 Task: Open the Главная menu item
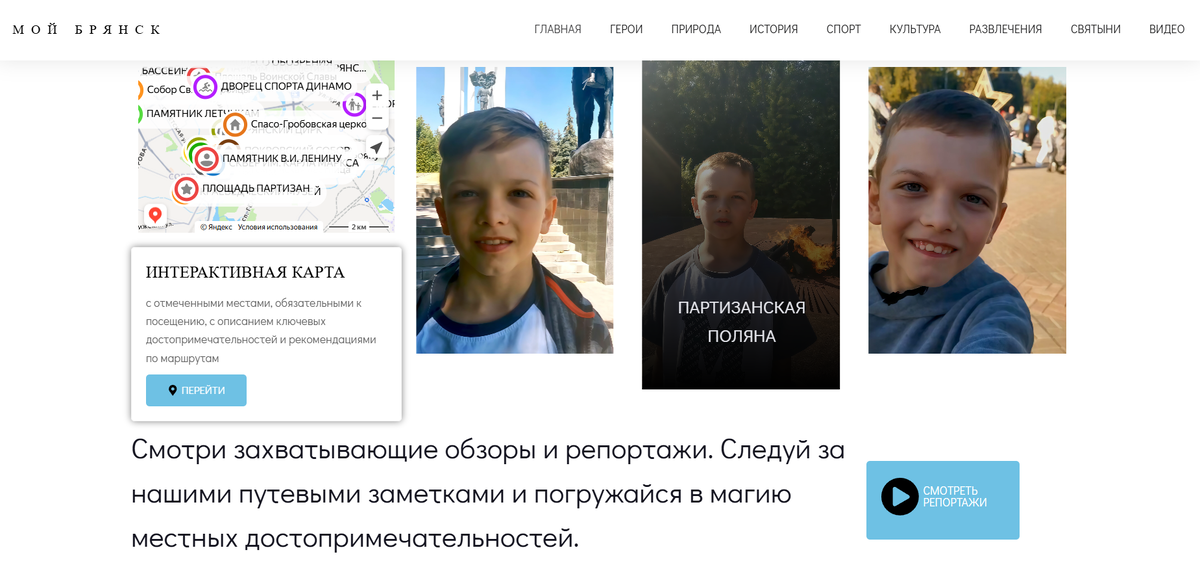(558, 29)
